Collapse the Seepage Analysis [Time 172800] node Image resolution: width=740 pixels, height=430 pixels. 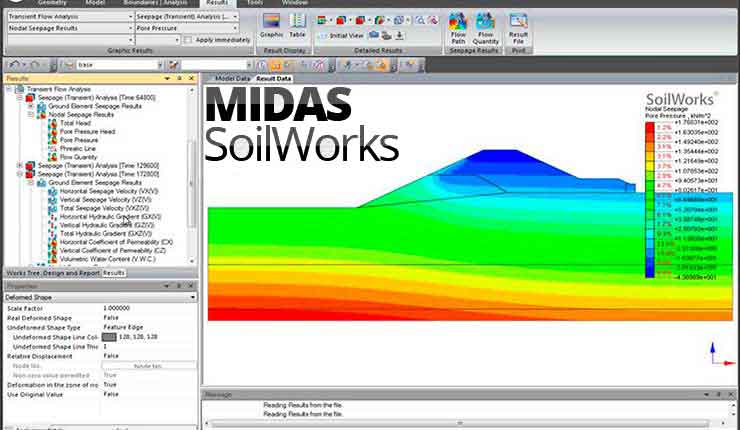[x=19, y=174]
